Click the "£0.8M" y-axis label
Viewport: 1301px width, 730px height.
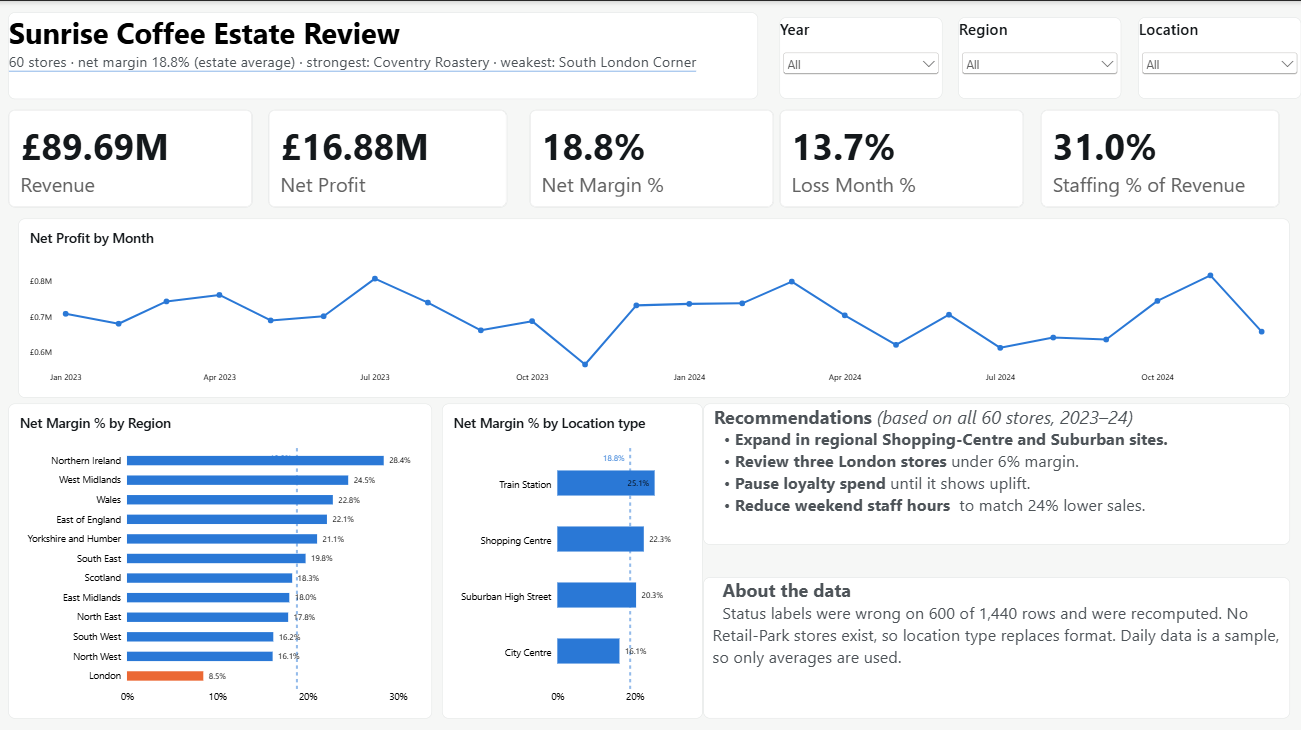coord(41,281)
